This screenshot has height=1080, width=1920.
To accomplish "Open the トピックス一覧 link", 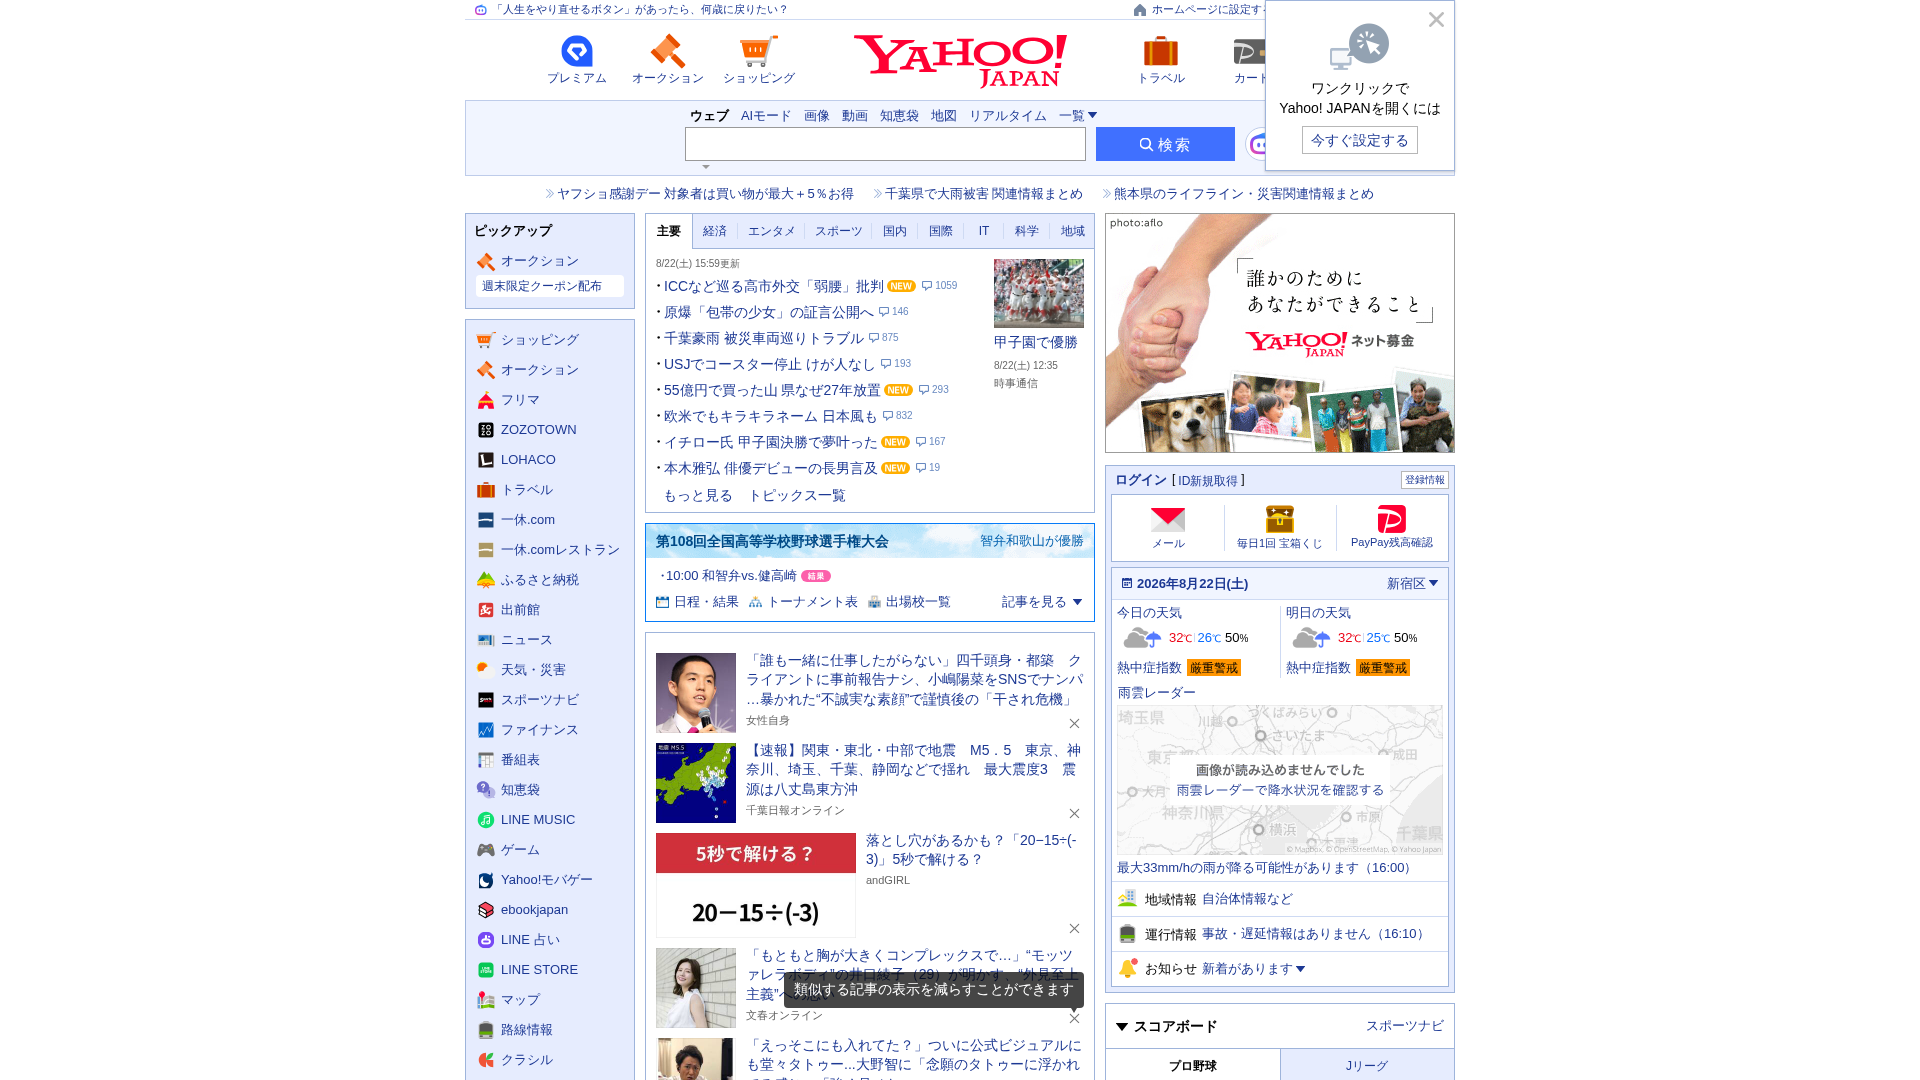I will 797,496.
